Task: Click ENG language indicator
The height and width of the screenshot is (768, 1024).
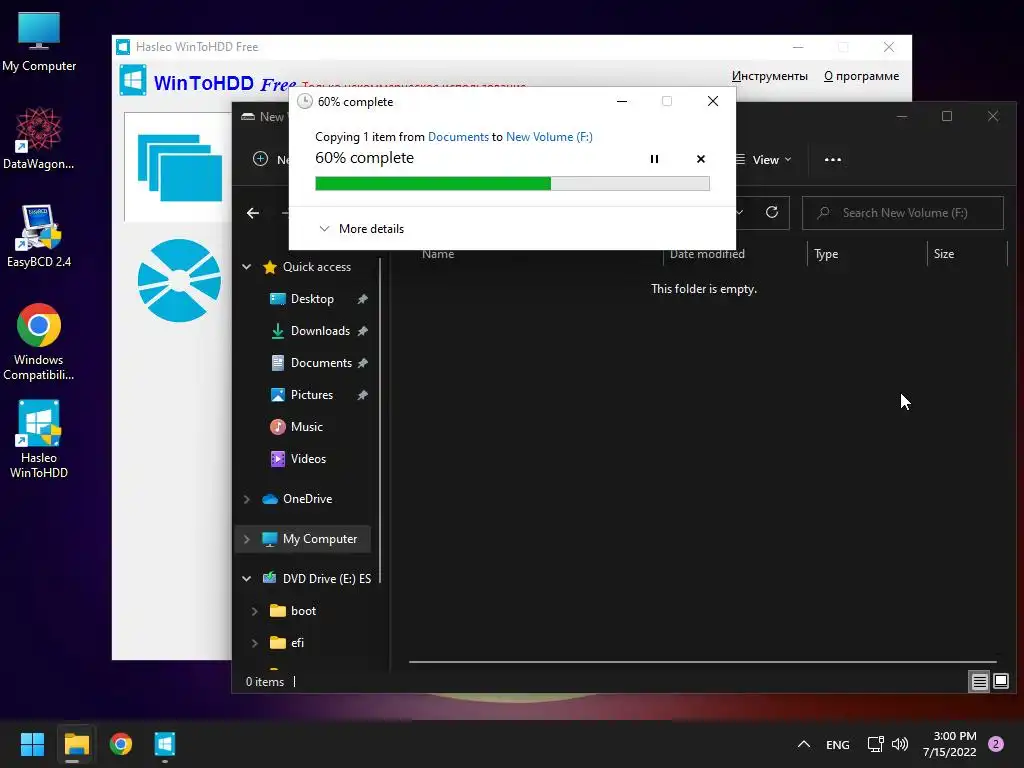Action: tap(837, 744)
